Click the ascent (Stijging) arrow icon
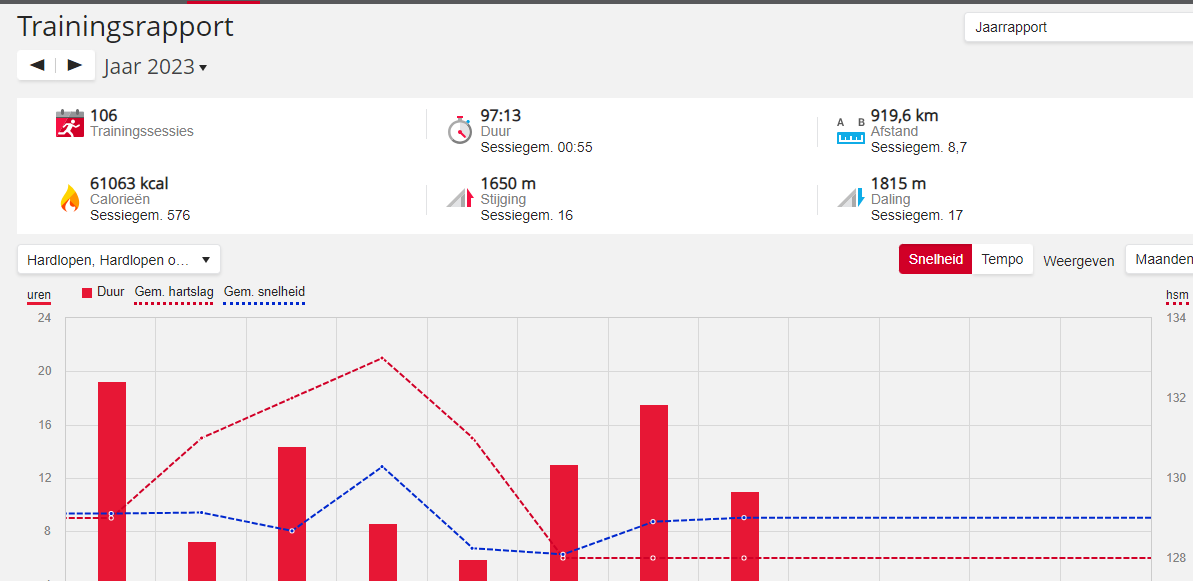1193x581 pixels. 459,198
